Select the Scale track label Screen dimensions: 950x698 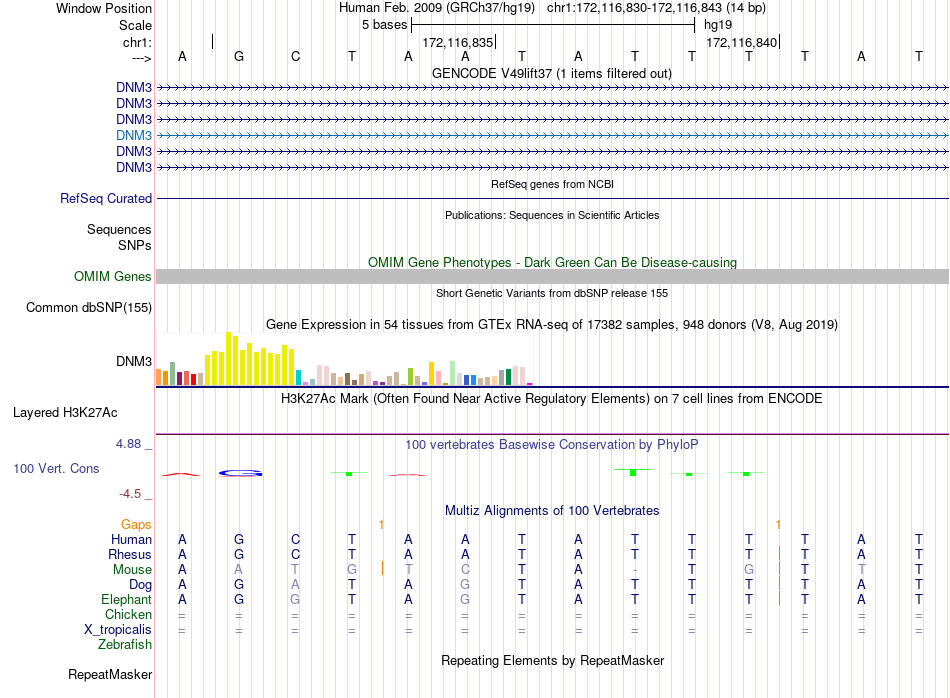[135, 25]
